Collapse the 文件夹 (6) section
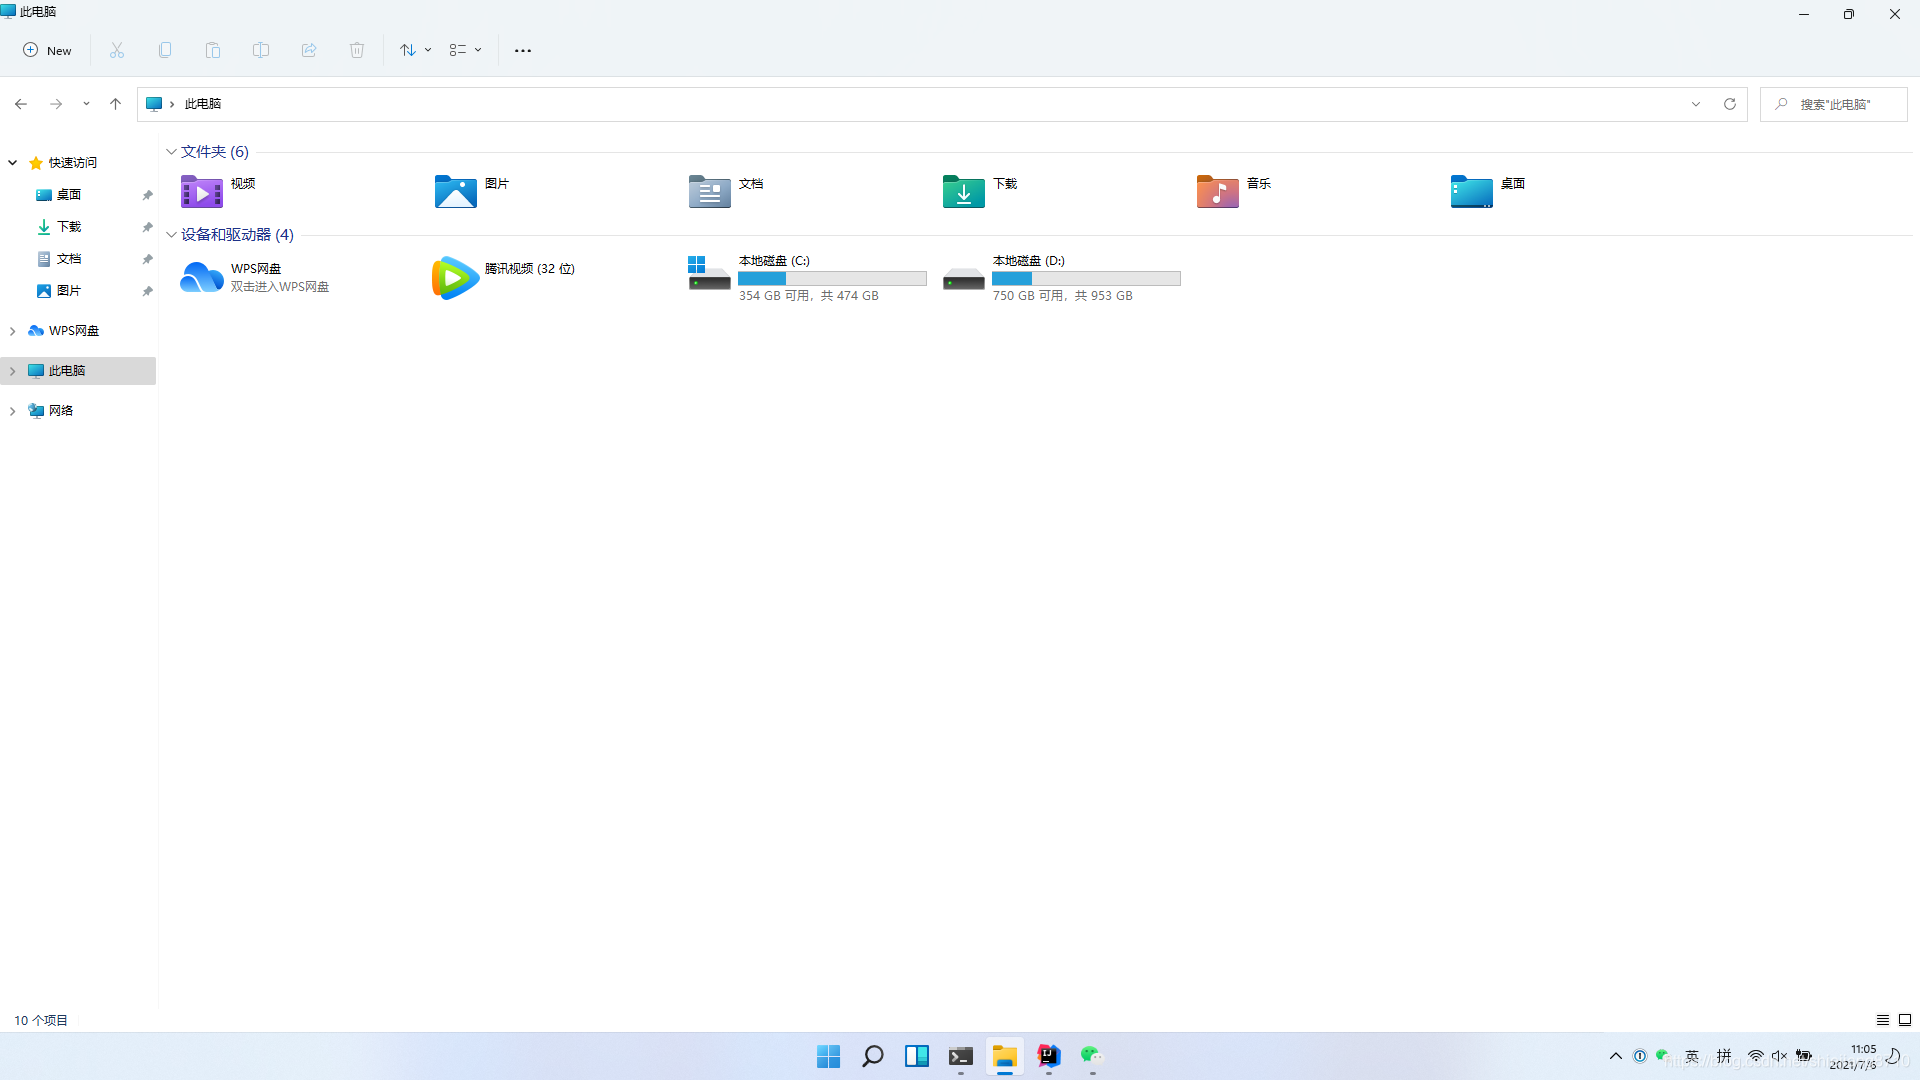 (171, 150)
